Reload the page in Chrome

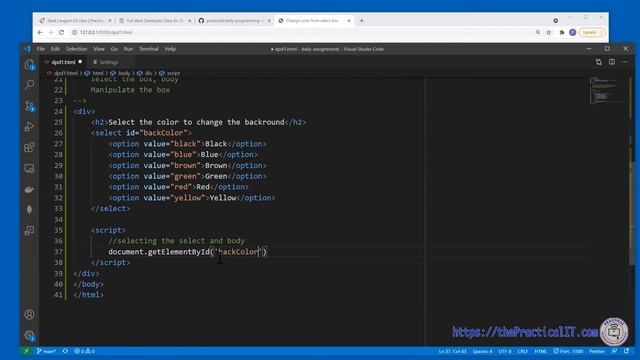pos(61,32)
